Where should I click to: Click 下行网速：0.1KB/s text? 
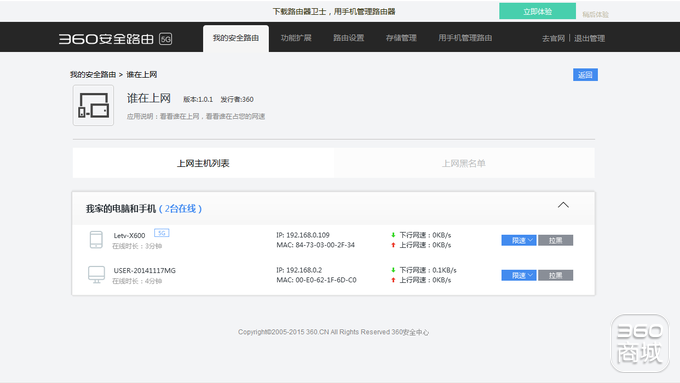(x=428, y=270)
